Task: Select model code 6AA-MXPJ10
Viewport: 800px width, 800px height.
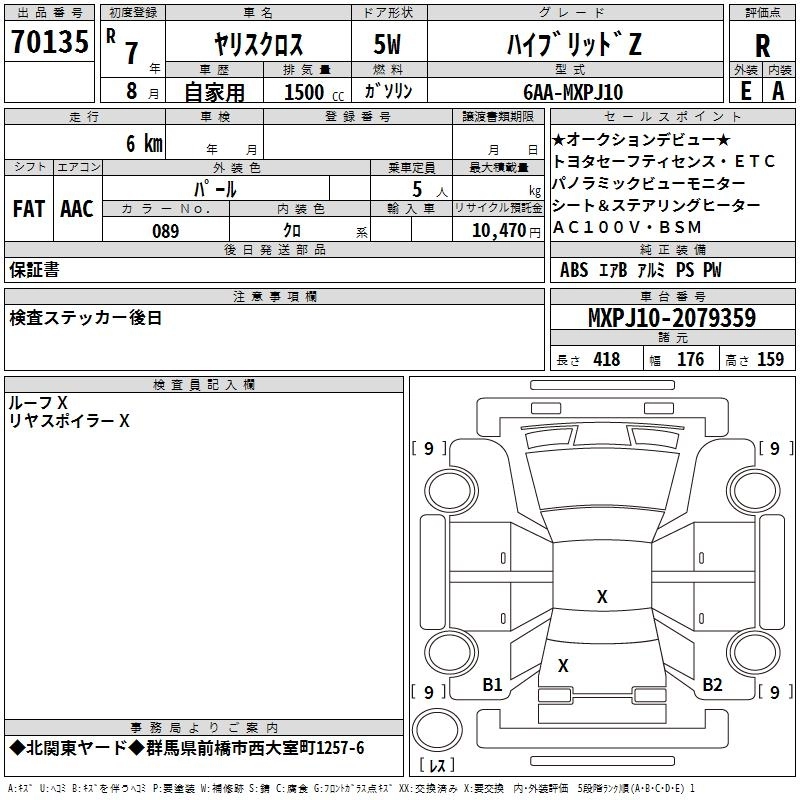Action: tap(573, 92)
